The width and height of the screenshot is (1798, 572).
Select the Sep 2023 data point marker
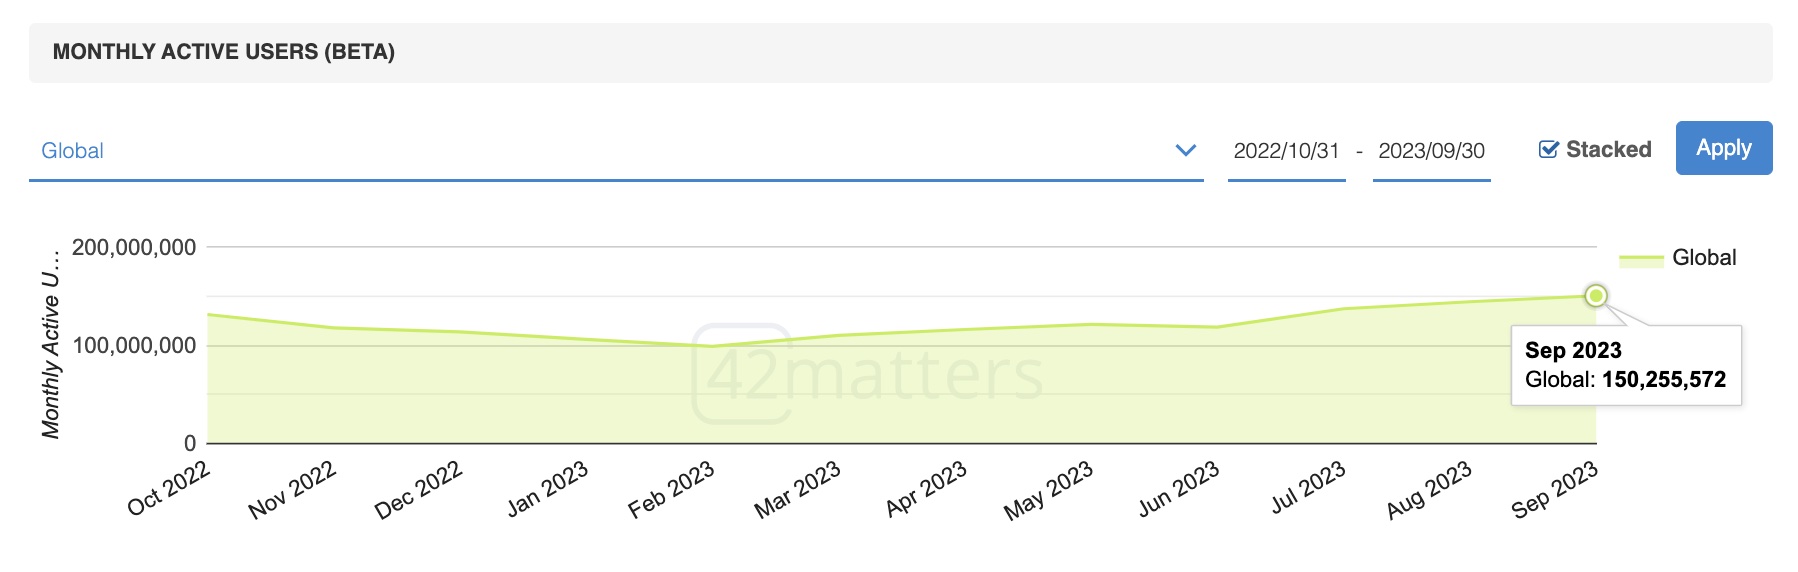[1596, 296]
